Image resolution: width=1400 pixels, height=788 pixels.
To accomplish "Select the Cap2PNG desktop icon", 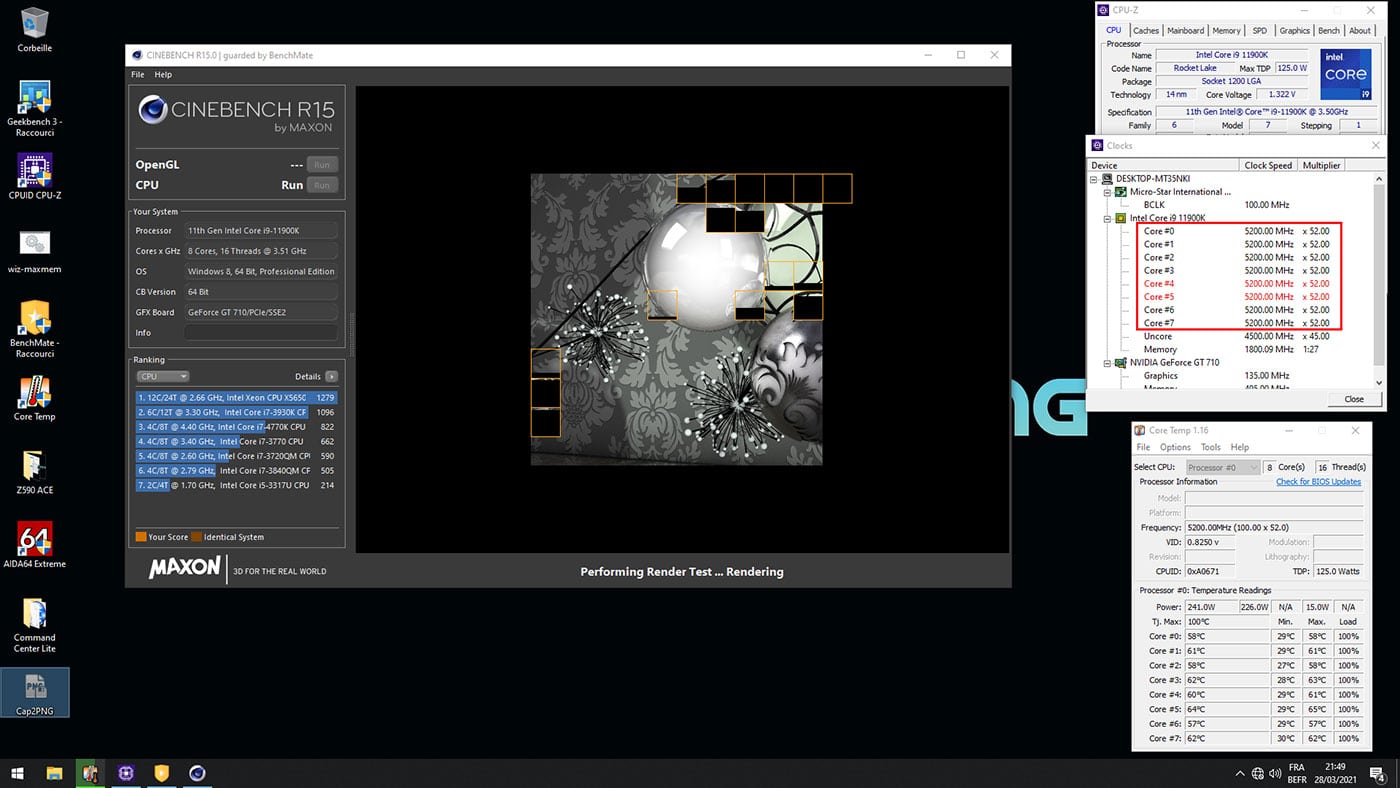I will tap(35, 693).
